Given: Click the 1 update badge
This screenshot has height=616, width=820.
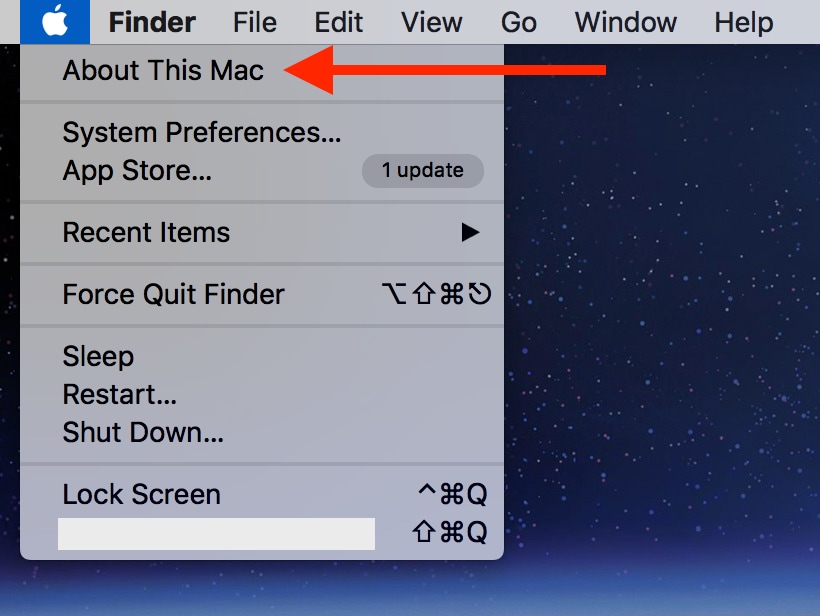Looking at the screenshot, I should click(422, 171).
